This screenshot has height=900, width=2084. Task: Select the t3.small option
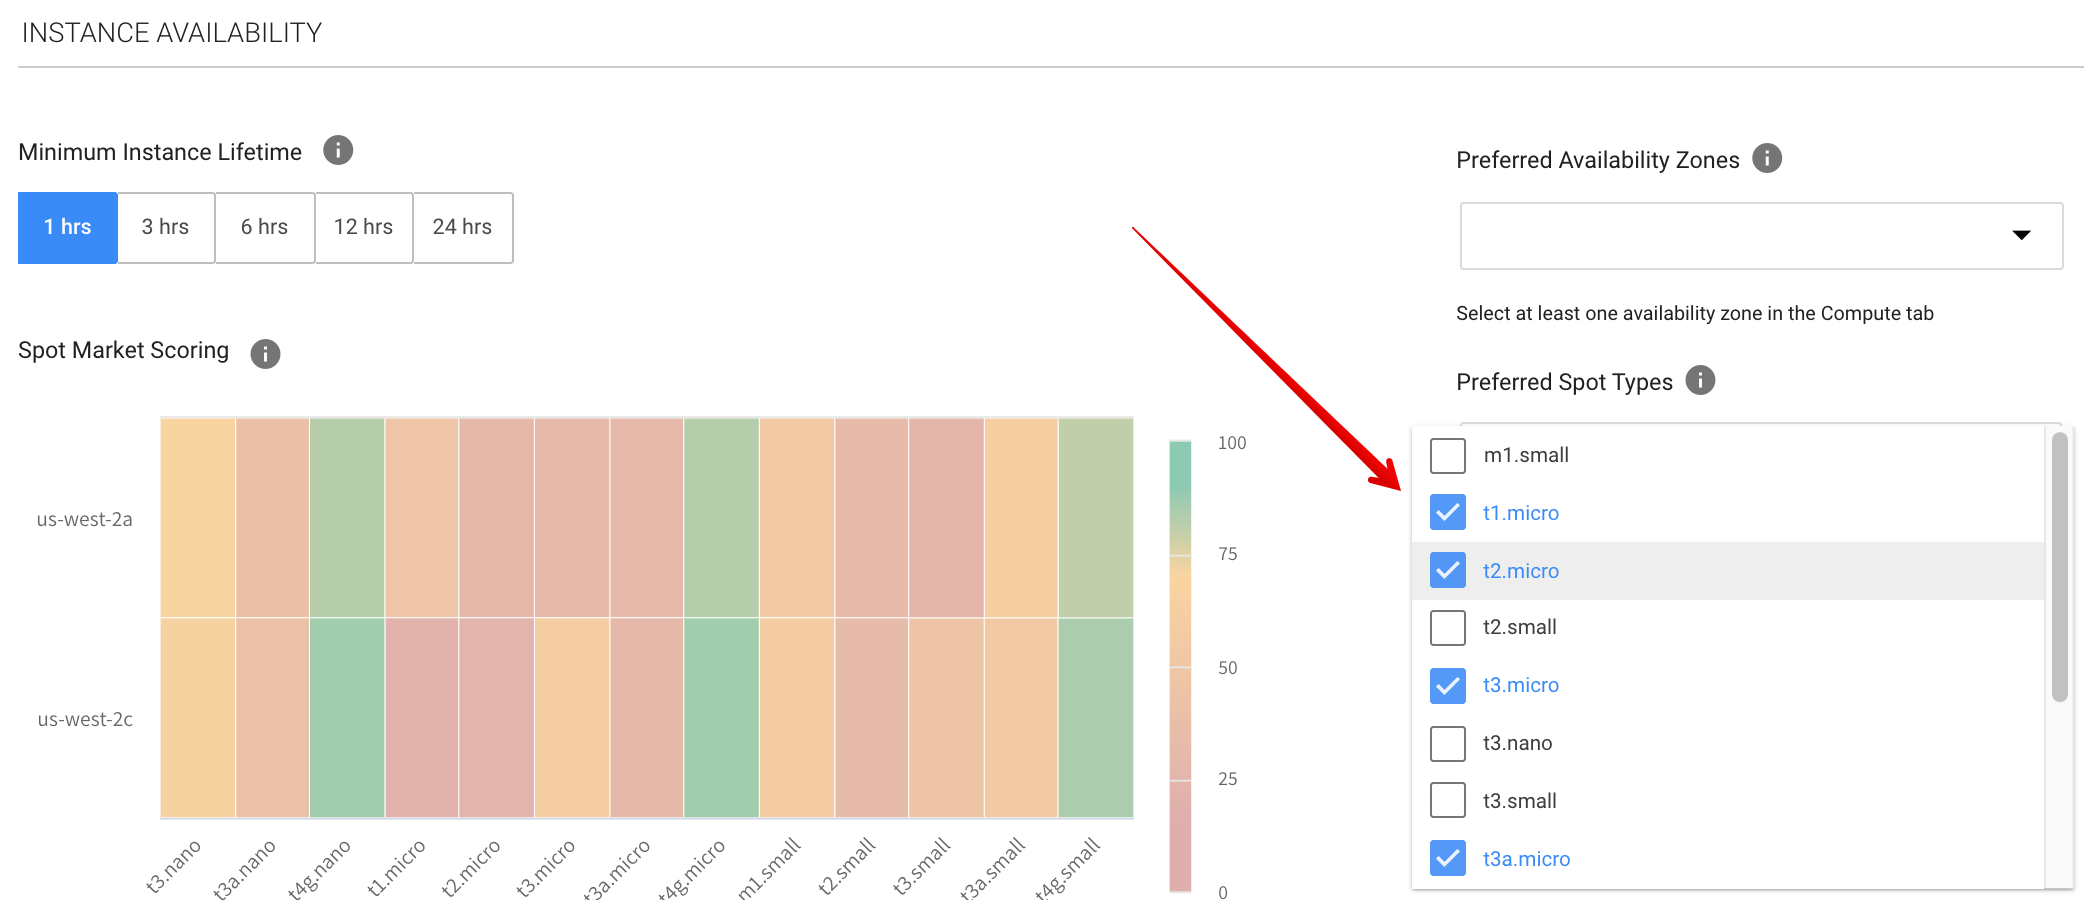click(1447, 801)
